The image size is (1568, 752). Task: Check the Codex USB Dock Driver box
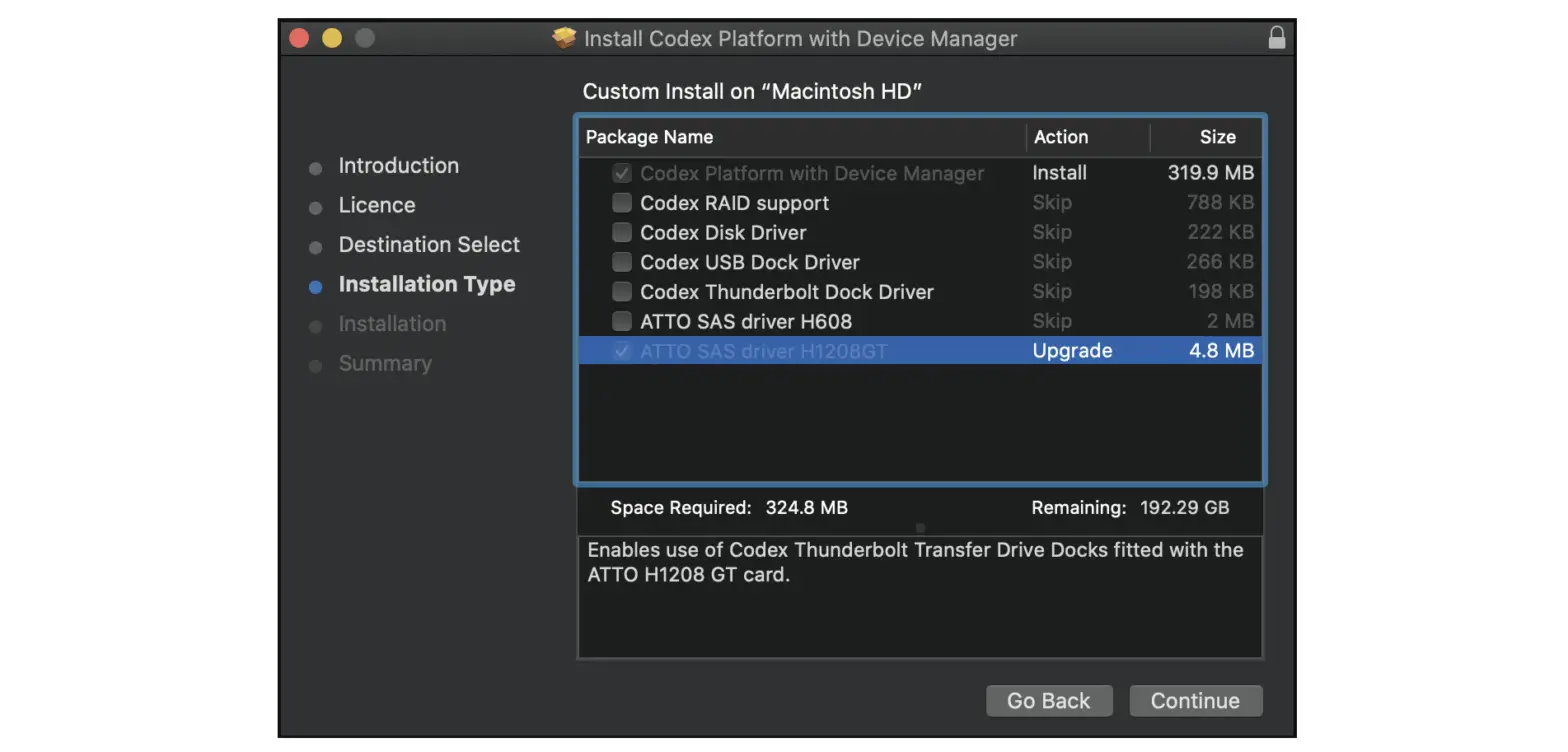622,262
